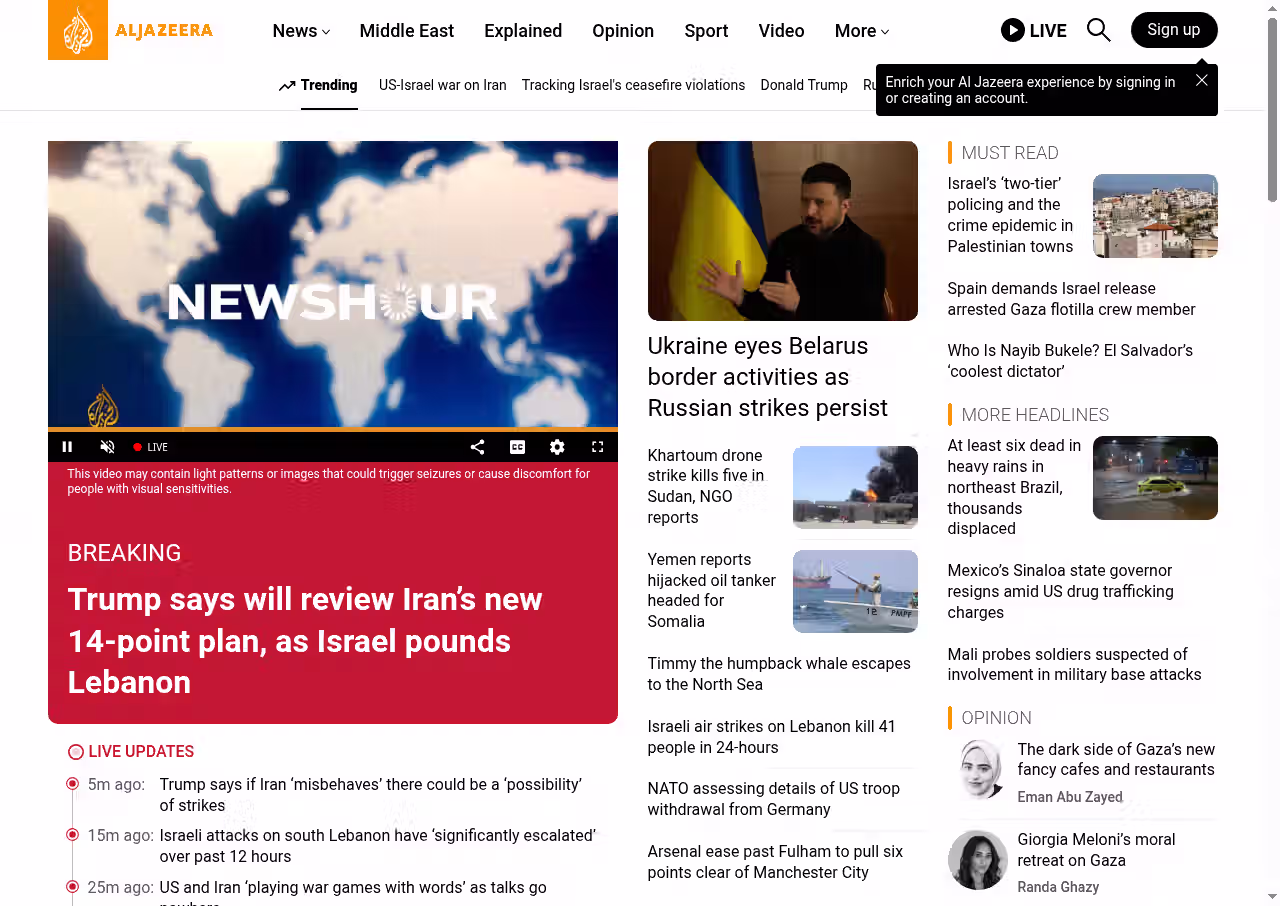Open the Opinion section
The image size is (1280, 906).
point(623,31)
